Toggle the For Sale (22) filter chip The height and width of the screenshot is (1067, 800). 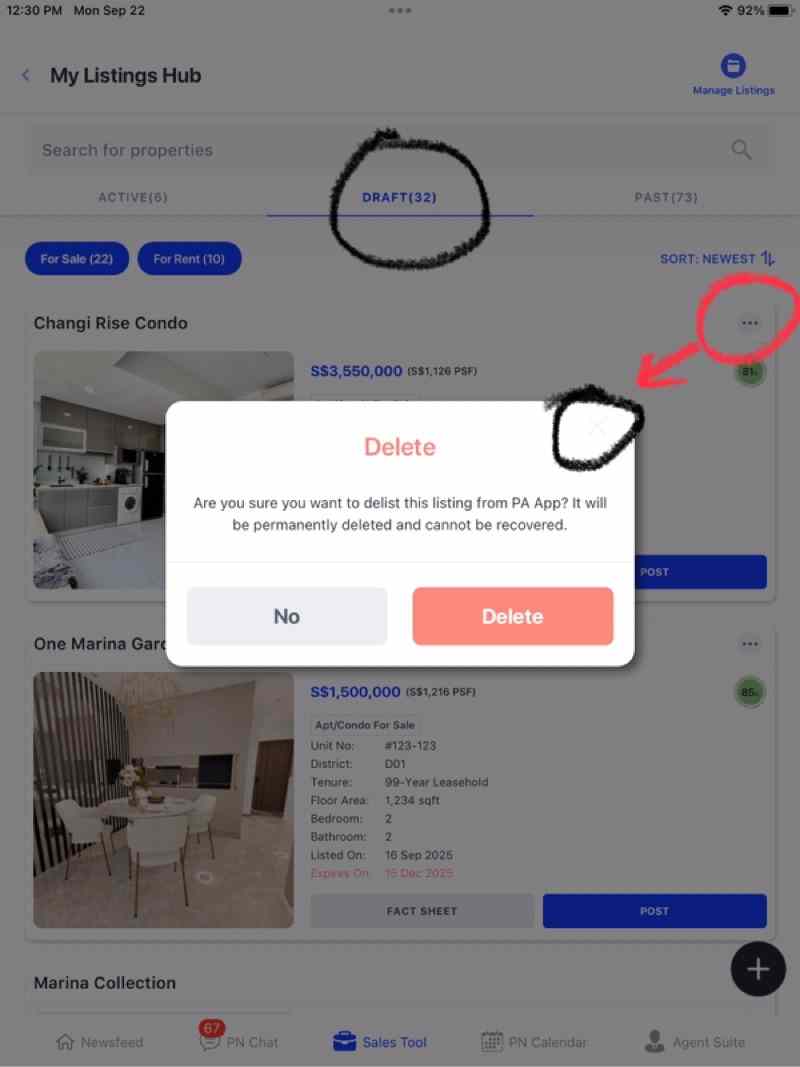point(77,259)
